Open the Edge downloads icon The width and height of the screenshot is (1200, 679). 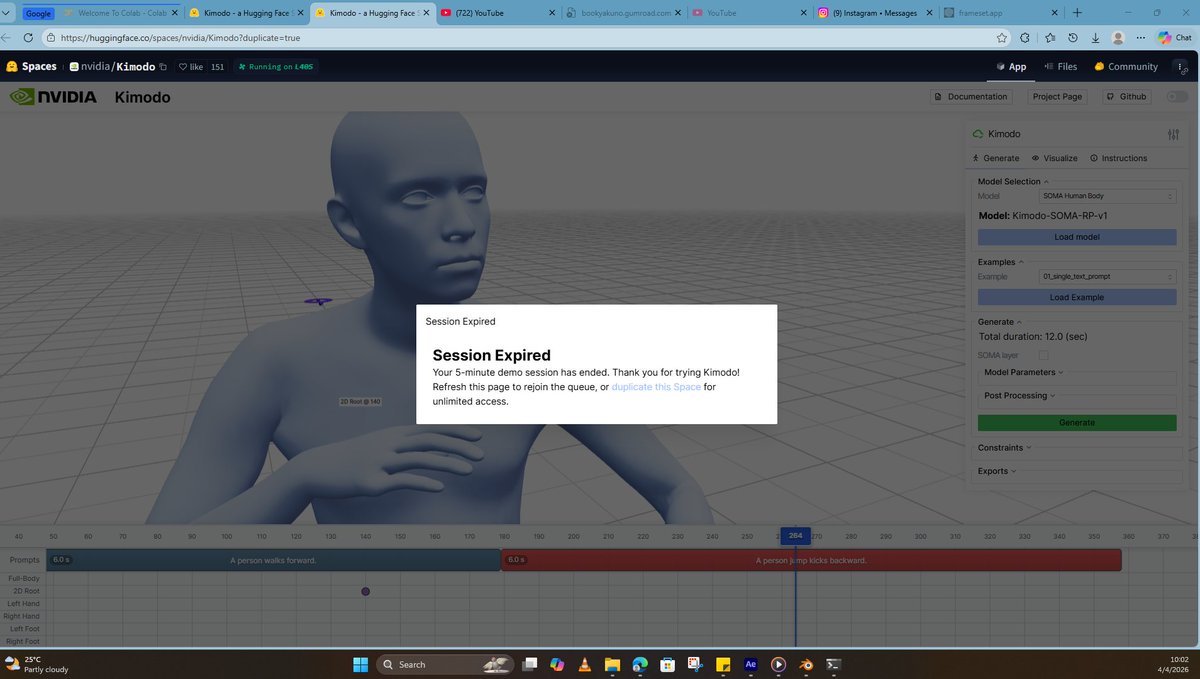point(1095,37)
